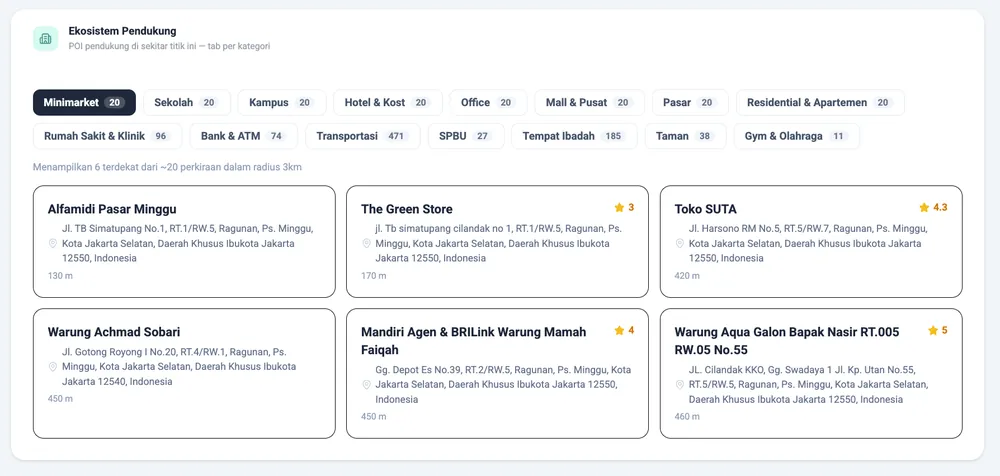Open the Alfamidi Pasar Minggu title

point(112,209)
